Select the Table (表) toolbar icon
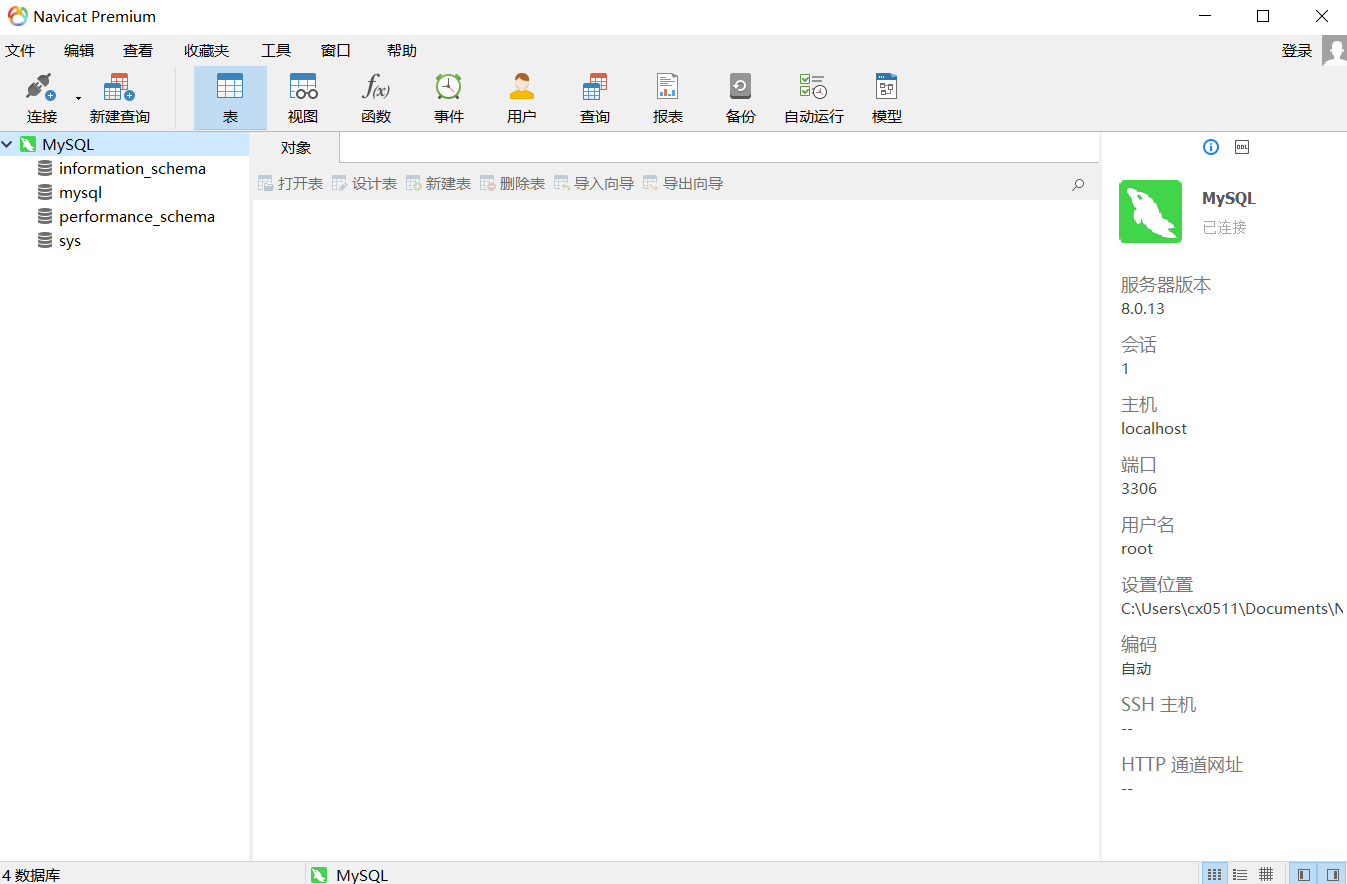The height and width of the screenshot is (884, 1347). click(230, 98)
